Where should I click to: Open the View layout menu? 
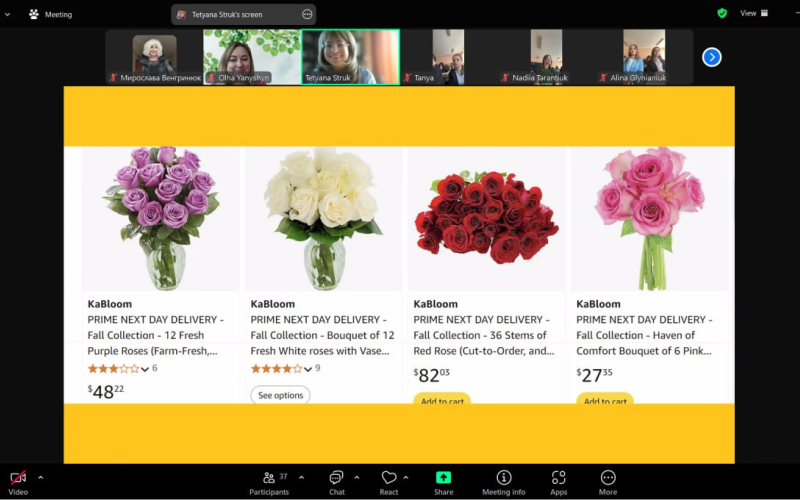(754, 13)
